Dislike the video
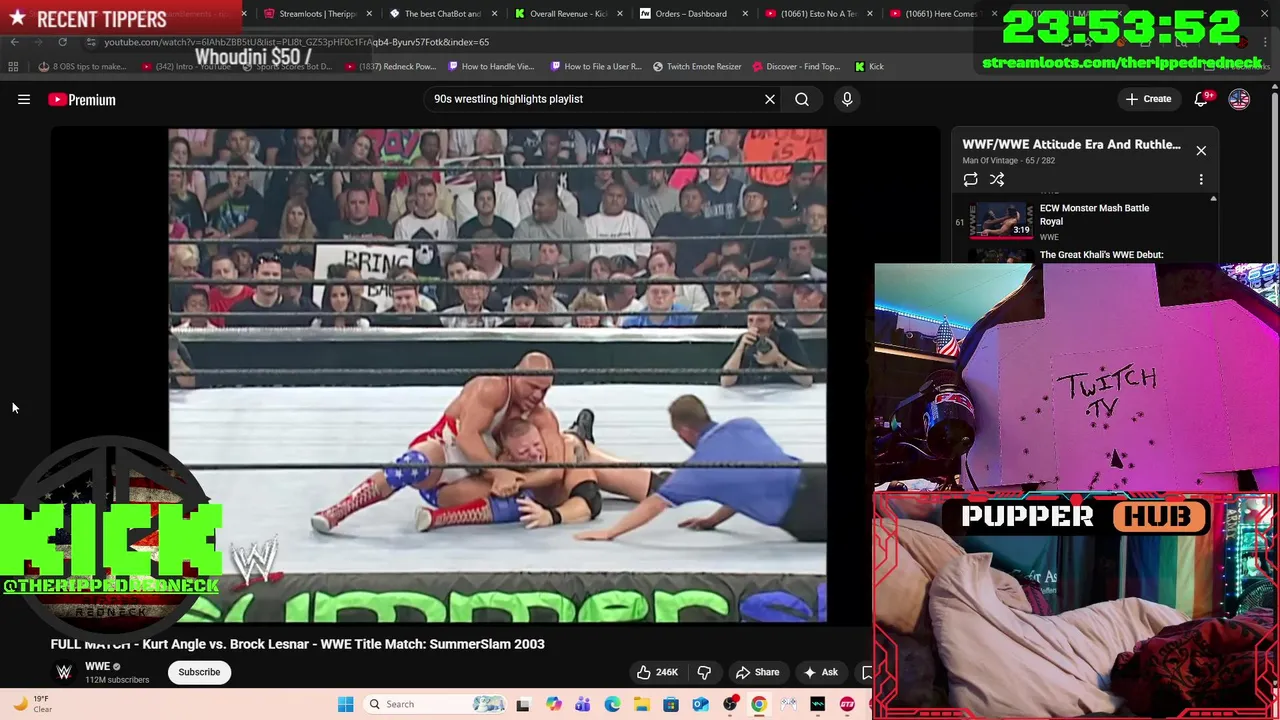 click(x=704, y=672)
